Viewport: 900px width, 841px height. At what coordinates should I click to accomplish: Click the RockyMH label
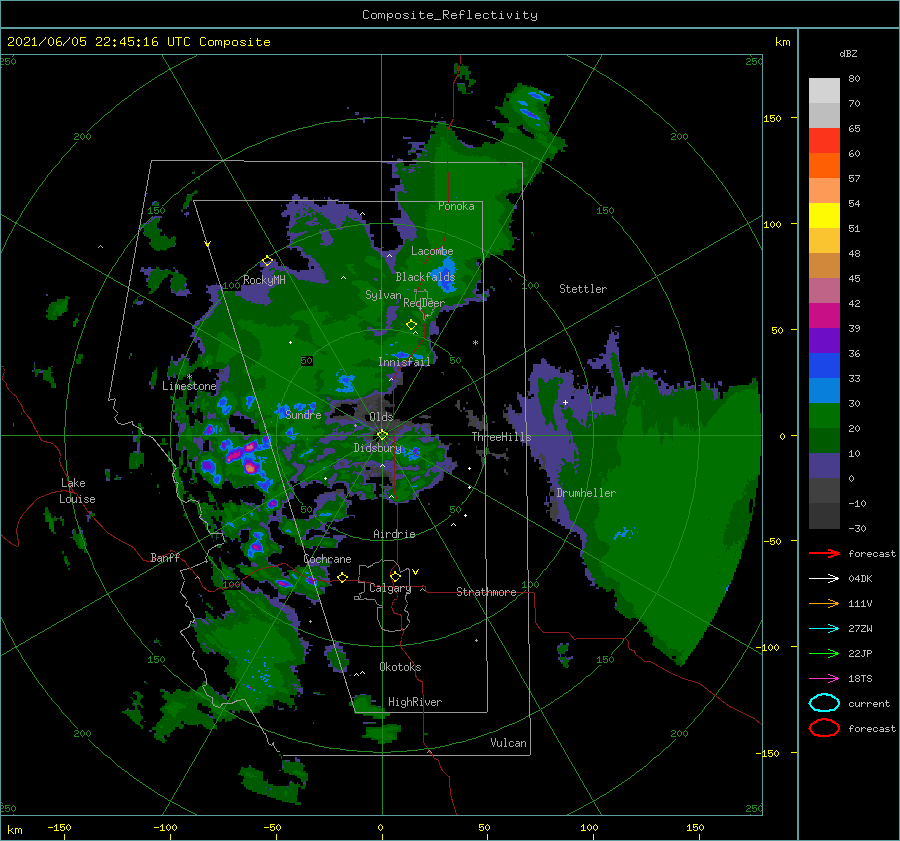tap(264, 280)
